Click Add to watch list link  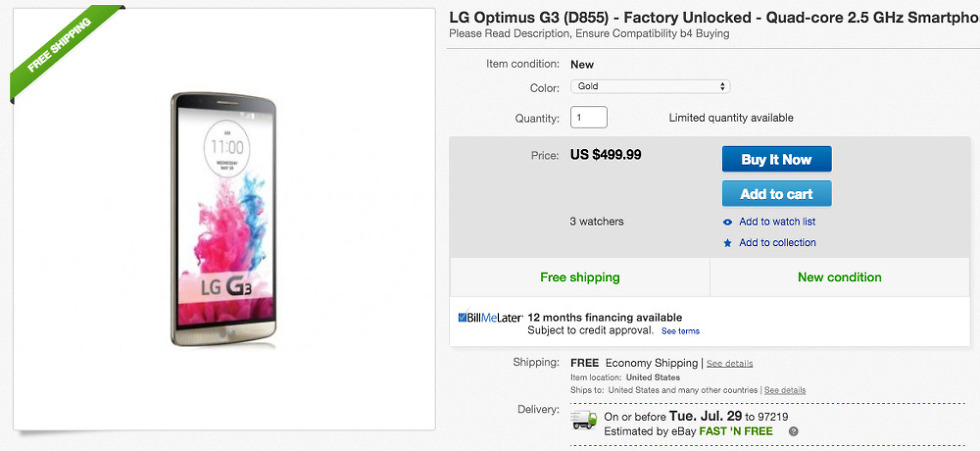pyautogui.click(x=777, y=222)
